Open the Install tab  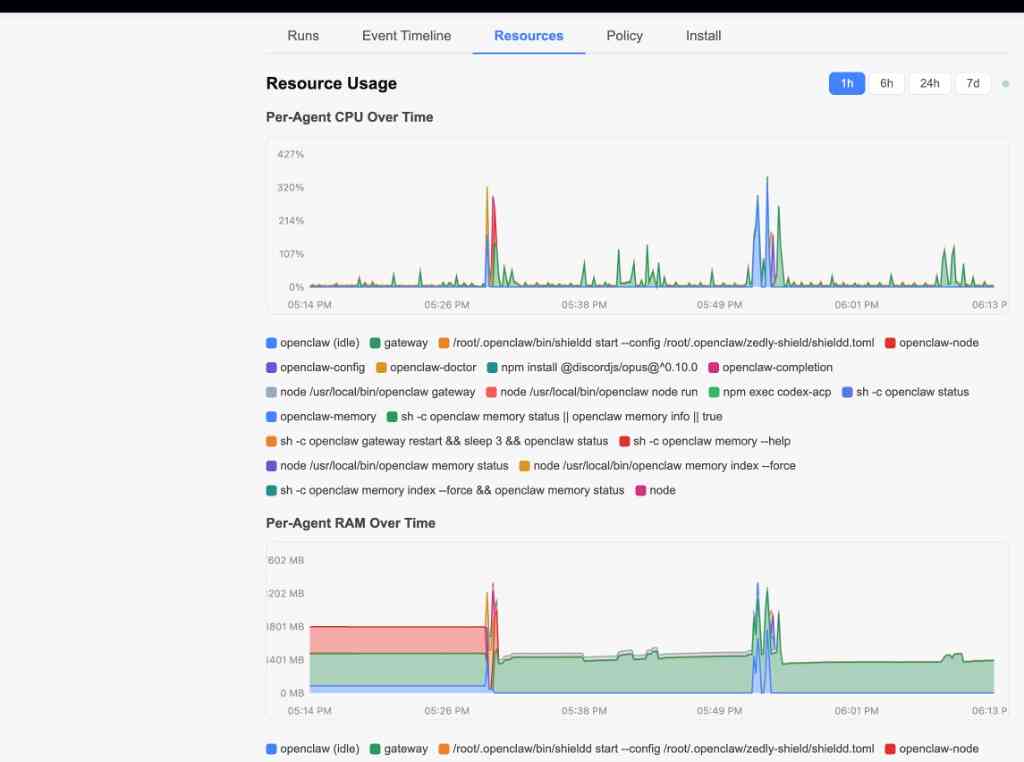pos(703,36)
